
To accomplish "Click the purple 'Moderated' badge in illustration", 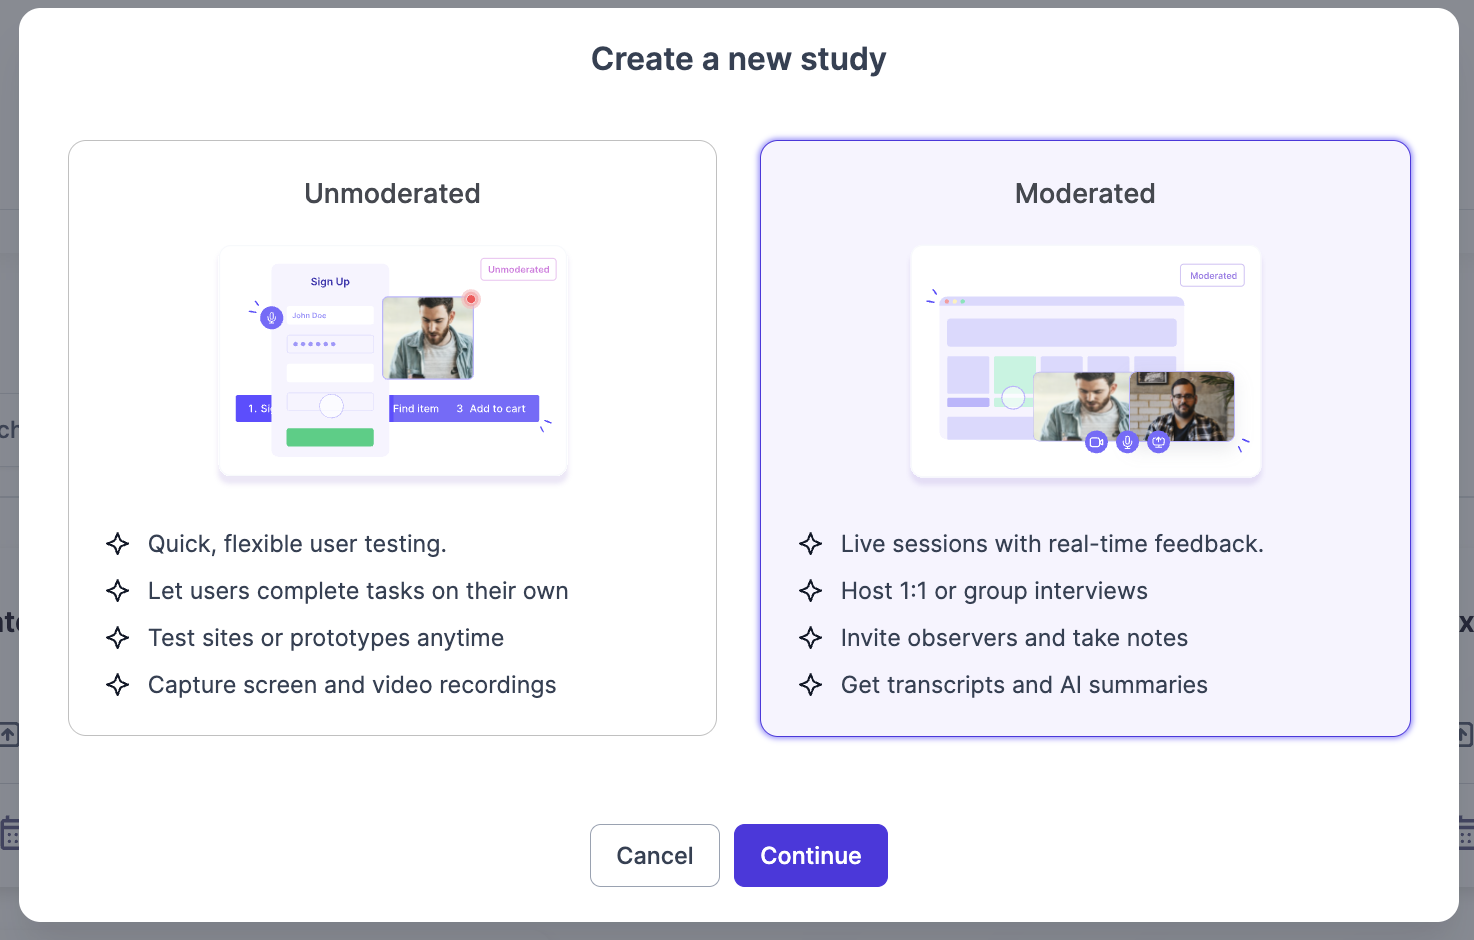I will (x=1212, y=275).
